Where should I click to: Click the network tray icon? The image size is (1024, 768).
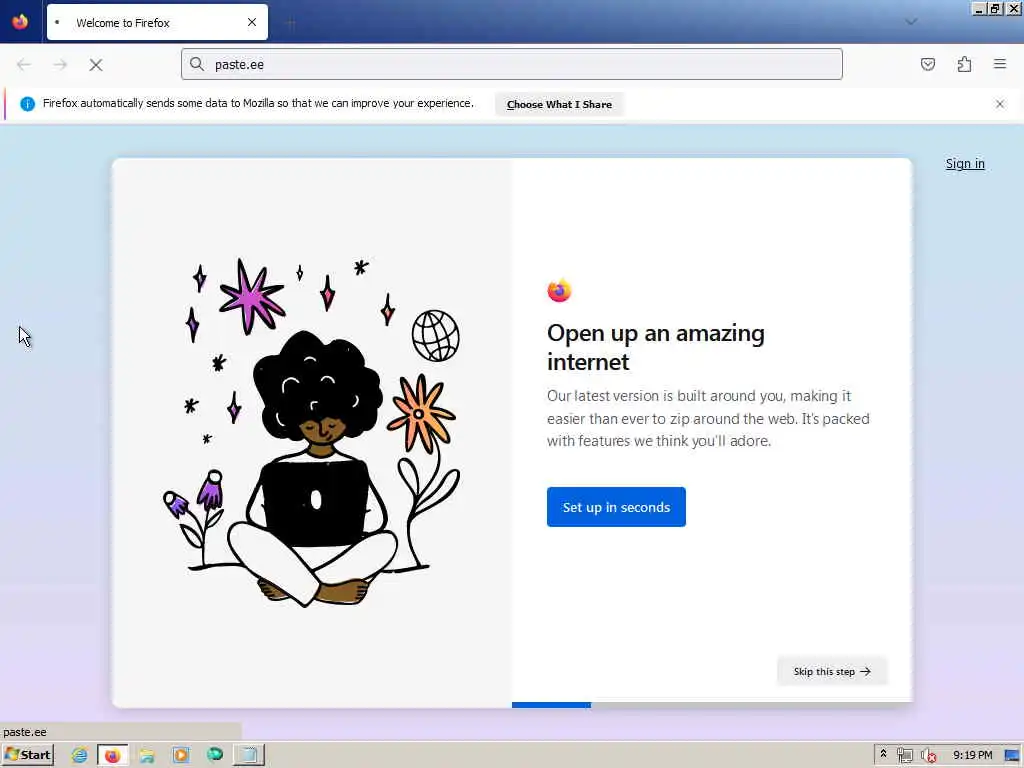tap(904, 756)
